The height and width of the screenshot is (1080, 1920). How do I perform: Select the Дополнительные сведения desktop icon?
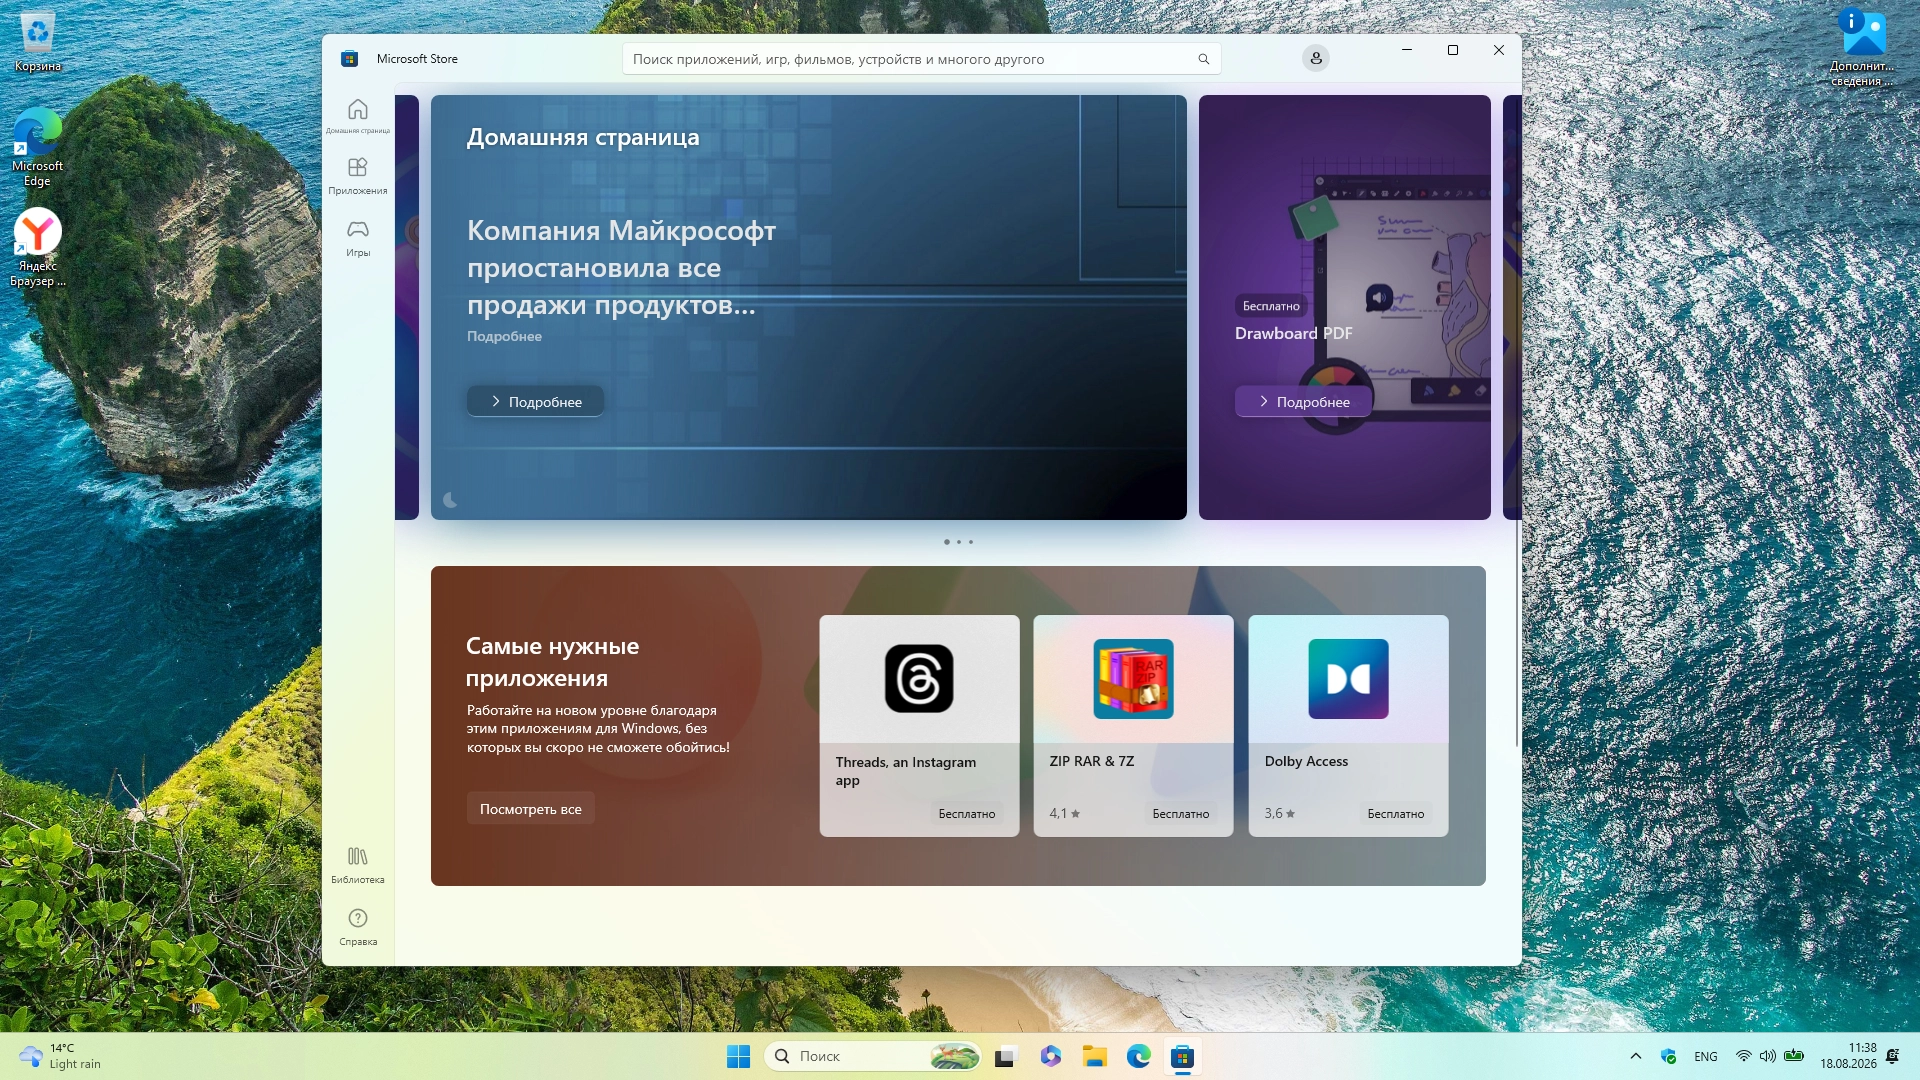1863,47
